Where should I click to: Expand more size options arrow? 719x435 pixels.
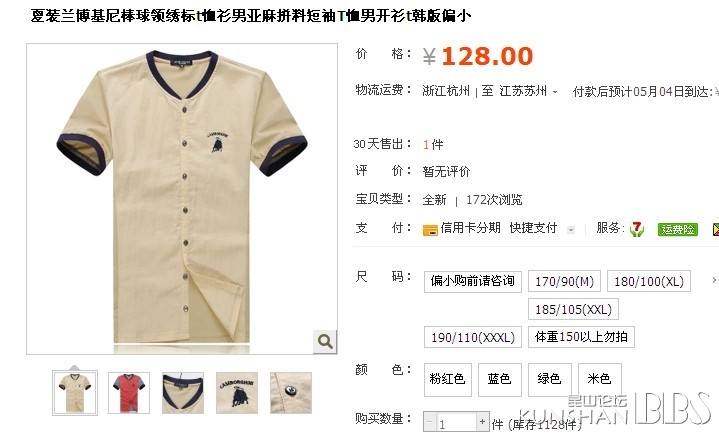(714, 280)
